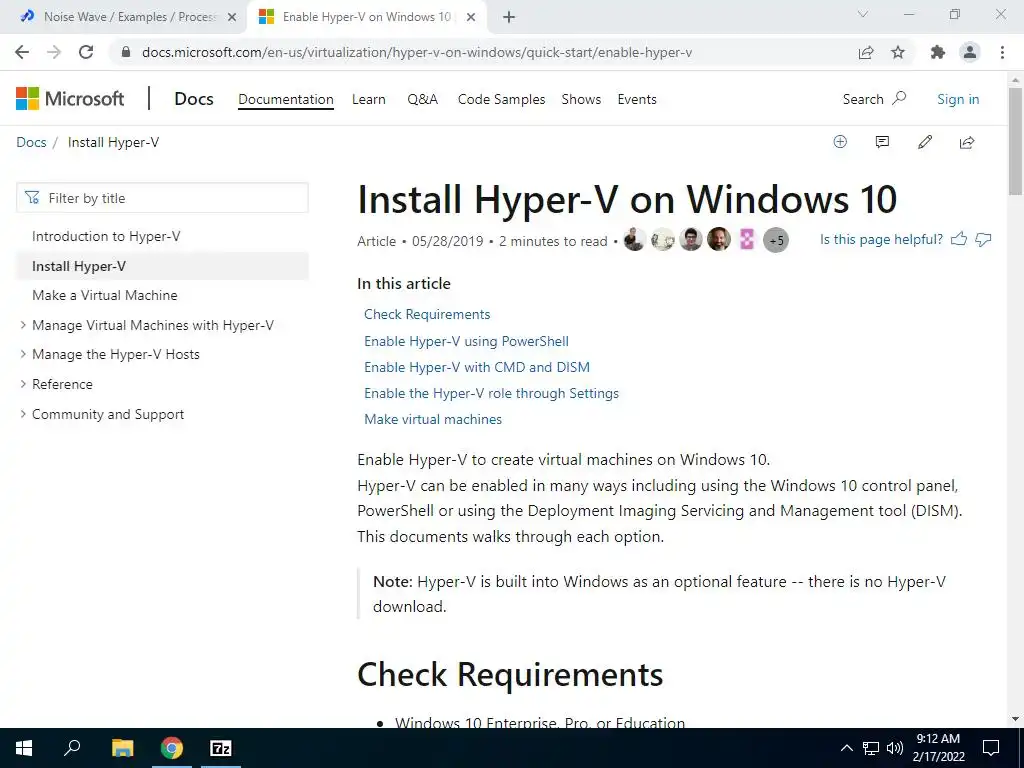
Task: Open File Explorer from the taskbar
Action: click(122, 748)
